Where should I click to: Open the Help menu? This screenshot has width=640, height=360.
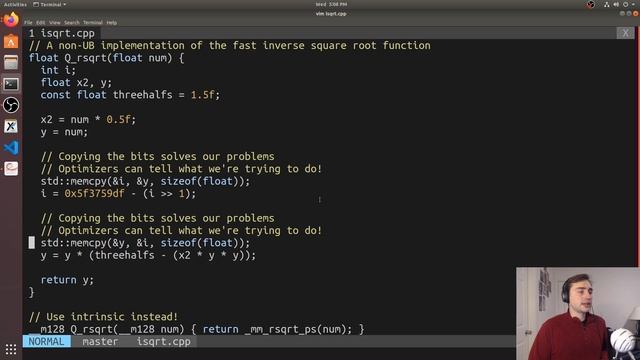tap(111, 23)
